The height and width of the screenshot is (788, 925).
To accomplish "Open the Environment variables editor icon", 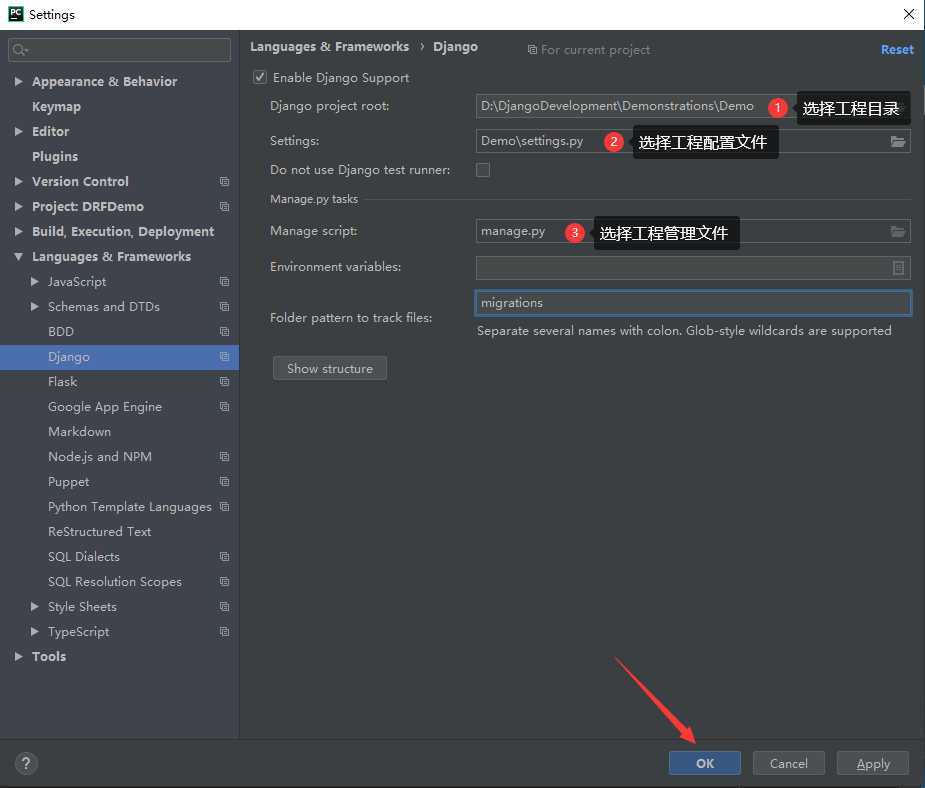I will (x=898, y=268).
